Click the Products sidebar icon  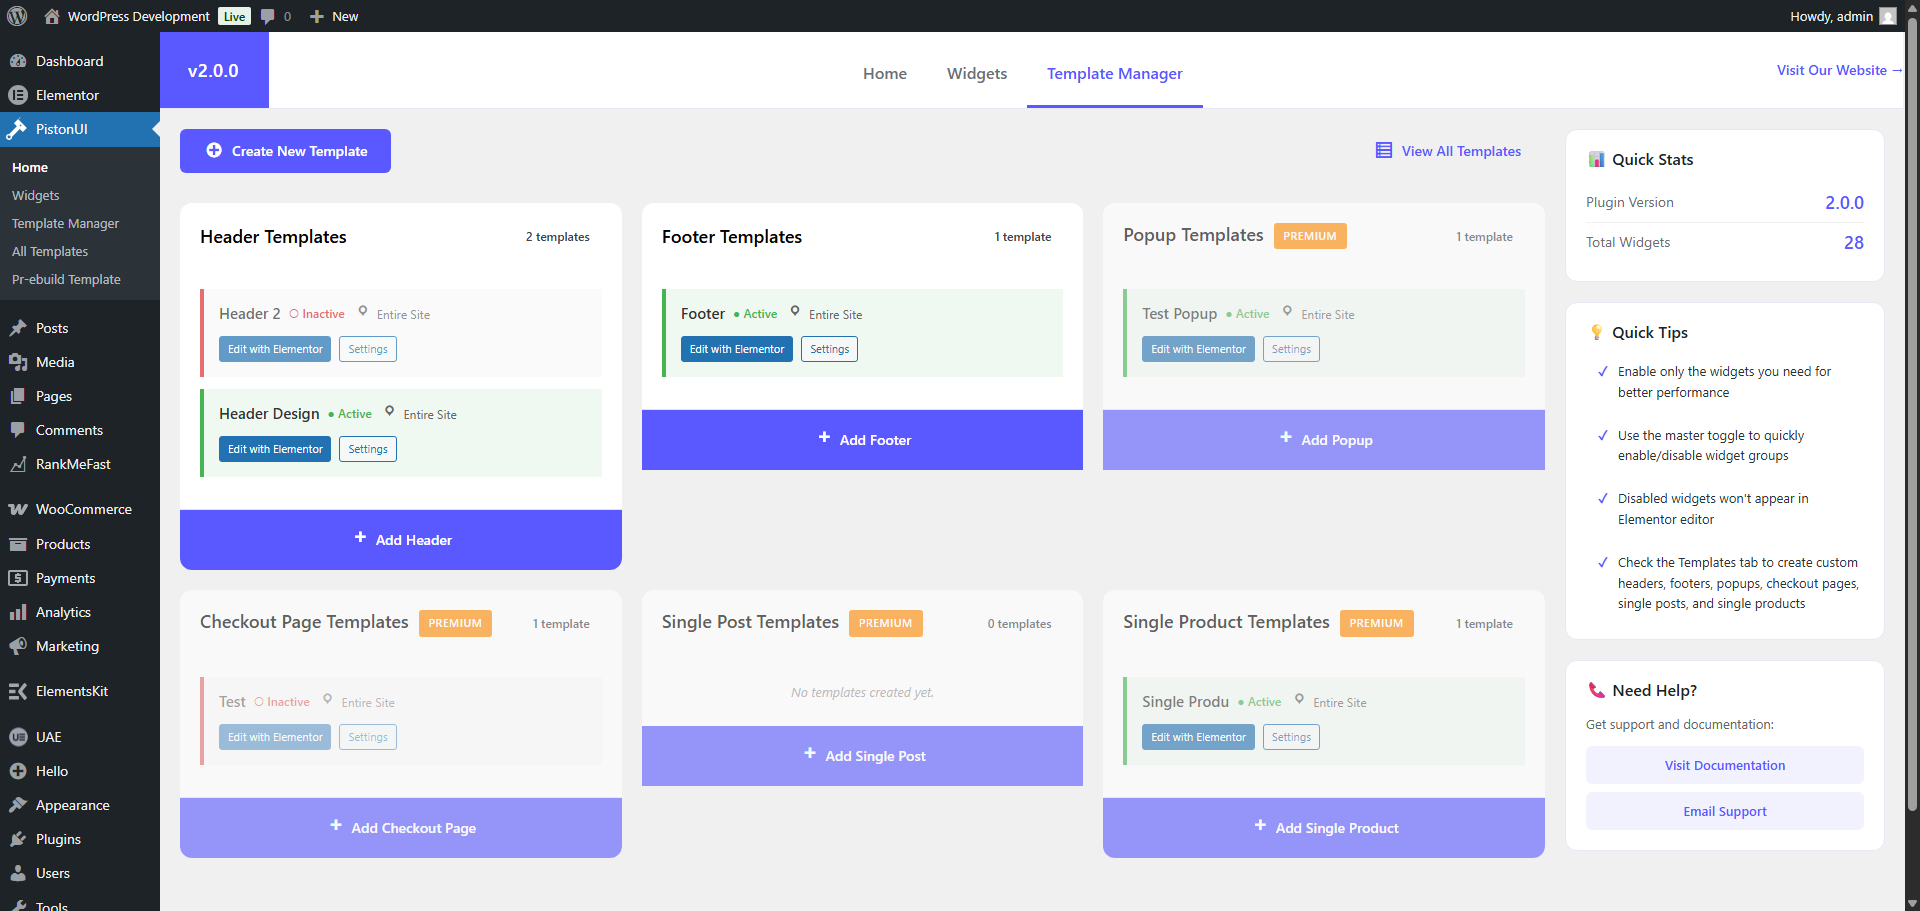pyautogui.click(x=18, y=544)
